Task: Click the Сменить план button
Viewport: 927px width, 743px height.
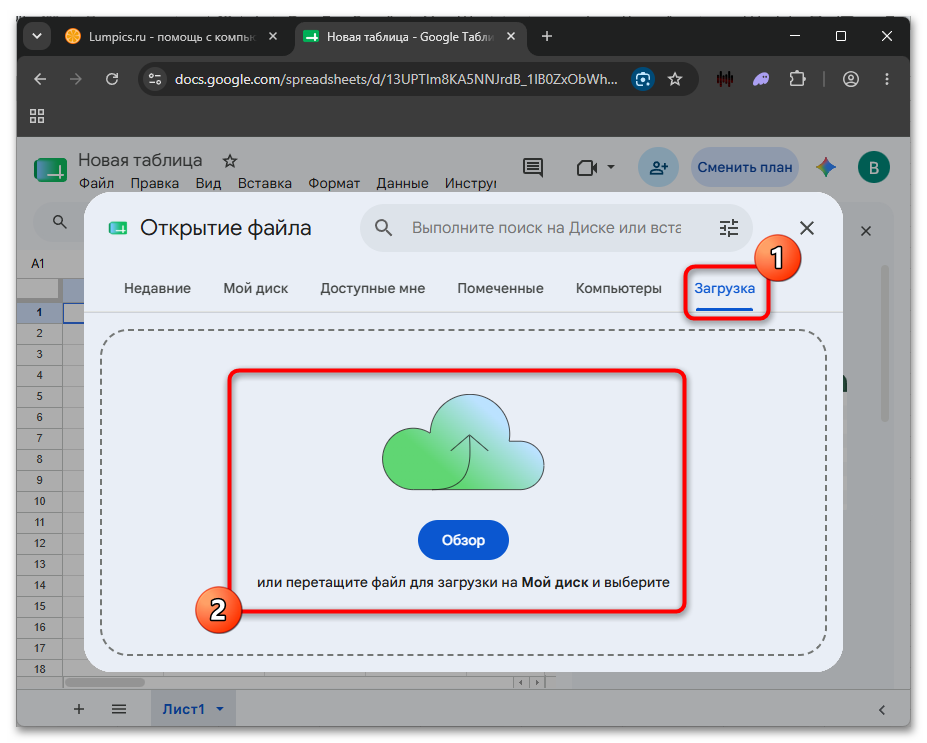Action: pos(745,167)
